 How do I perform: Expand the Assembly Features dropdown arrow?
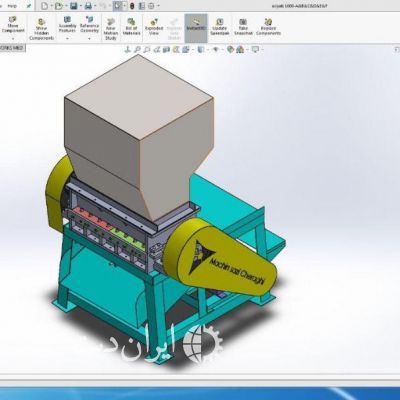[x=67, y=39]
